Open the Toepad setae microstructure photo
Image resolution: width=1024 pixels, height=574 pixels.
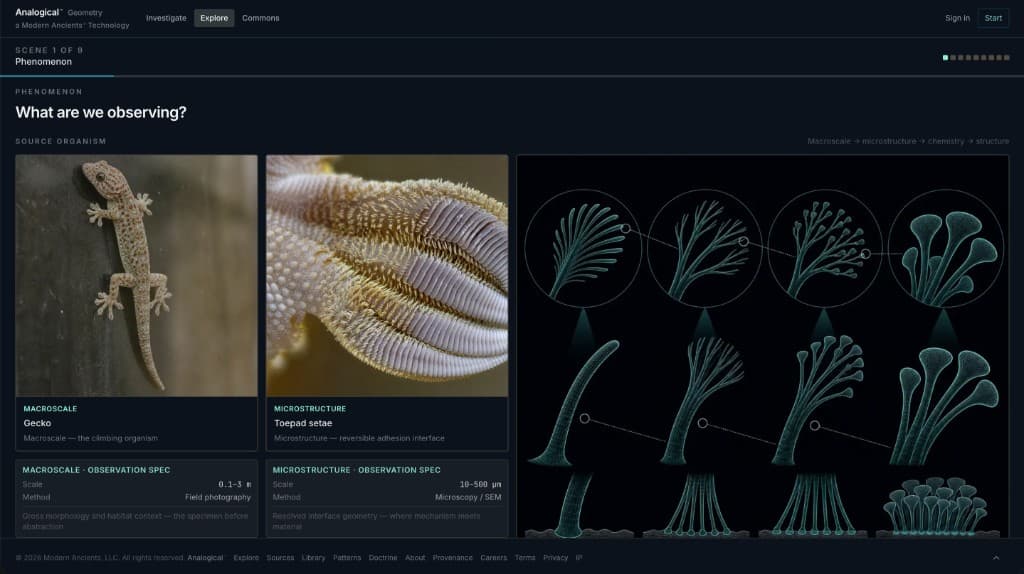387,276
